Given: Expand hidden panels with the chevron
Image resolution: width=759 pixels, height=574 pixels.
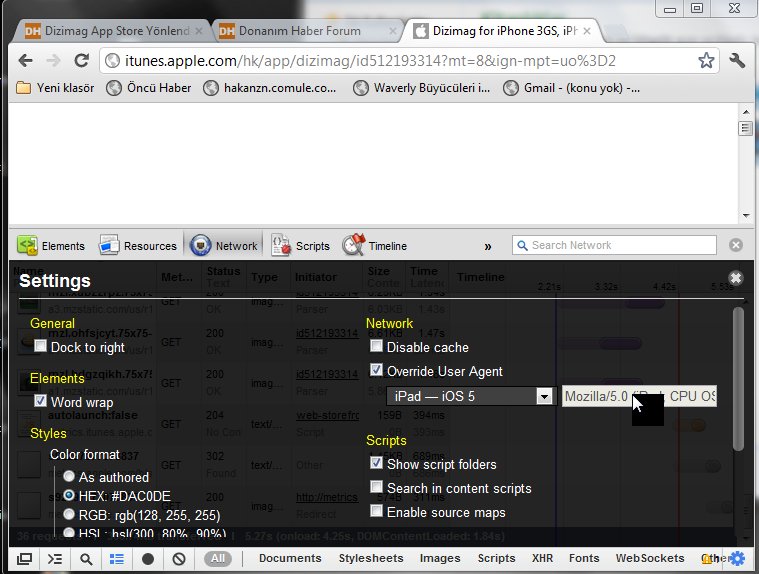Looking at the screenshot, I should coord(488,246).
